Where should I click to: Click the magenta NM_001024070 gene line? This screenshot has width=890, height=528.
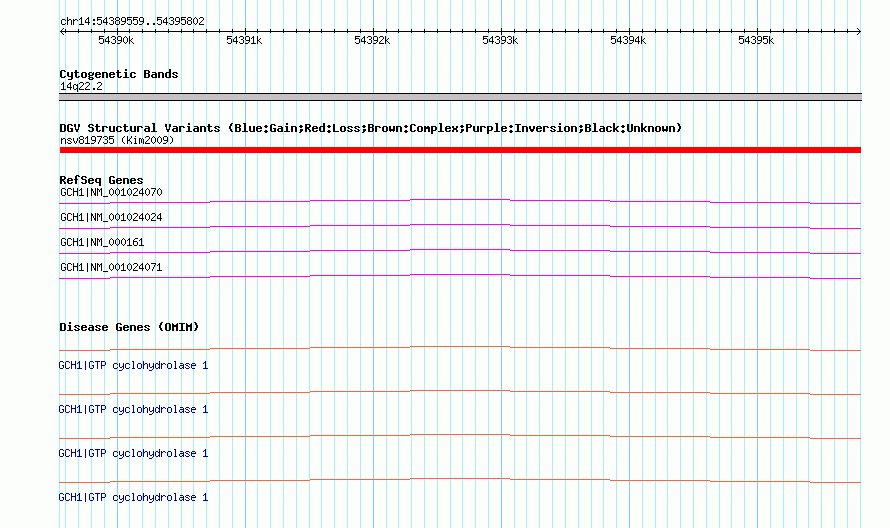click(460, 200)
